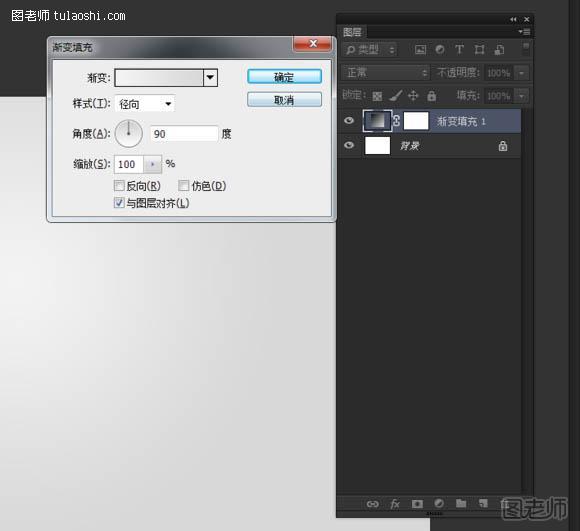The width and height of the screenshot is (580, 531).
Task: Create new fill or adjustment layer icon
Action: tap(439, 503)
